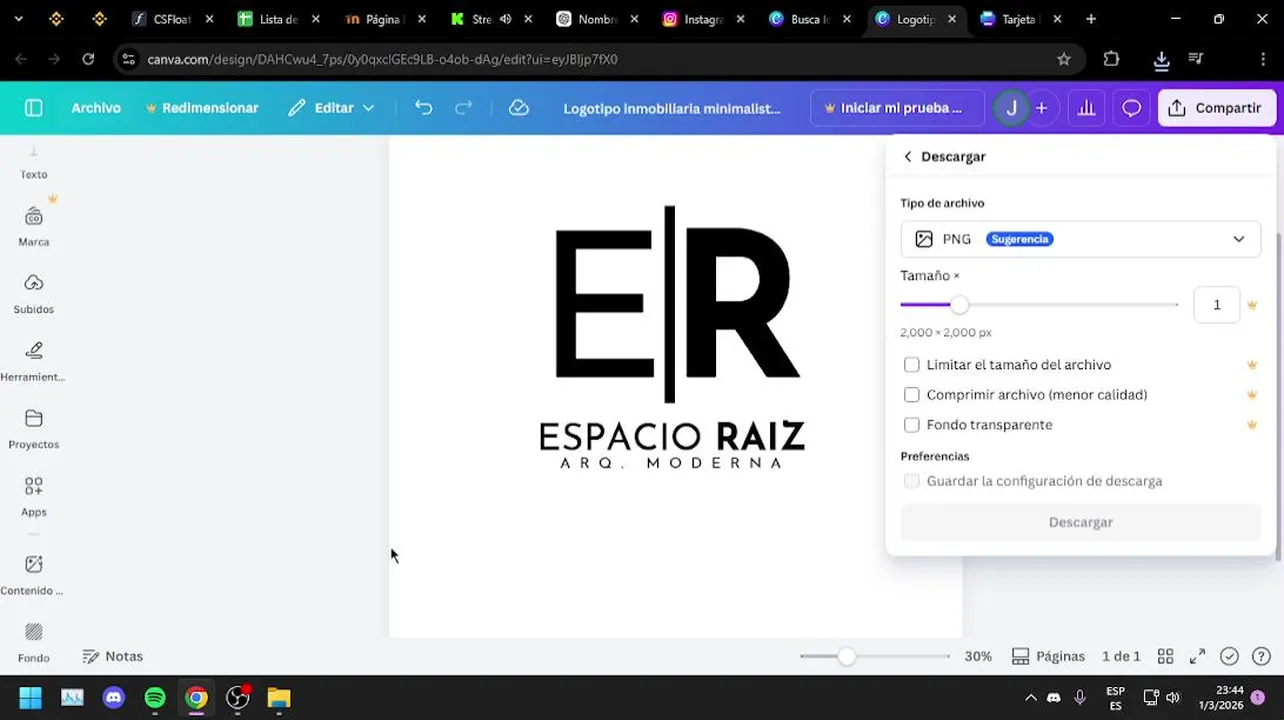Open the design check circle icon
Screen dimensions: 1284x720
coord(1229,656)
